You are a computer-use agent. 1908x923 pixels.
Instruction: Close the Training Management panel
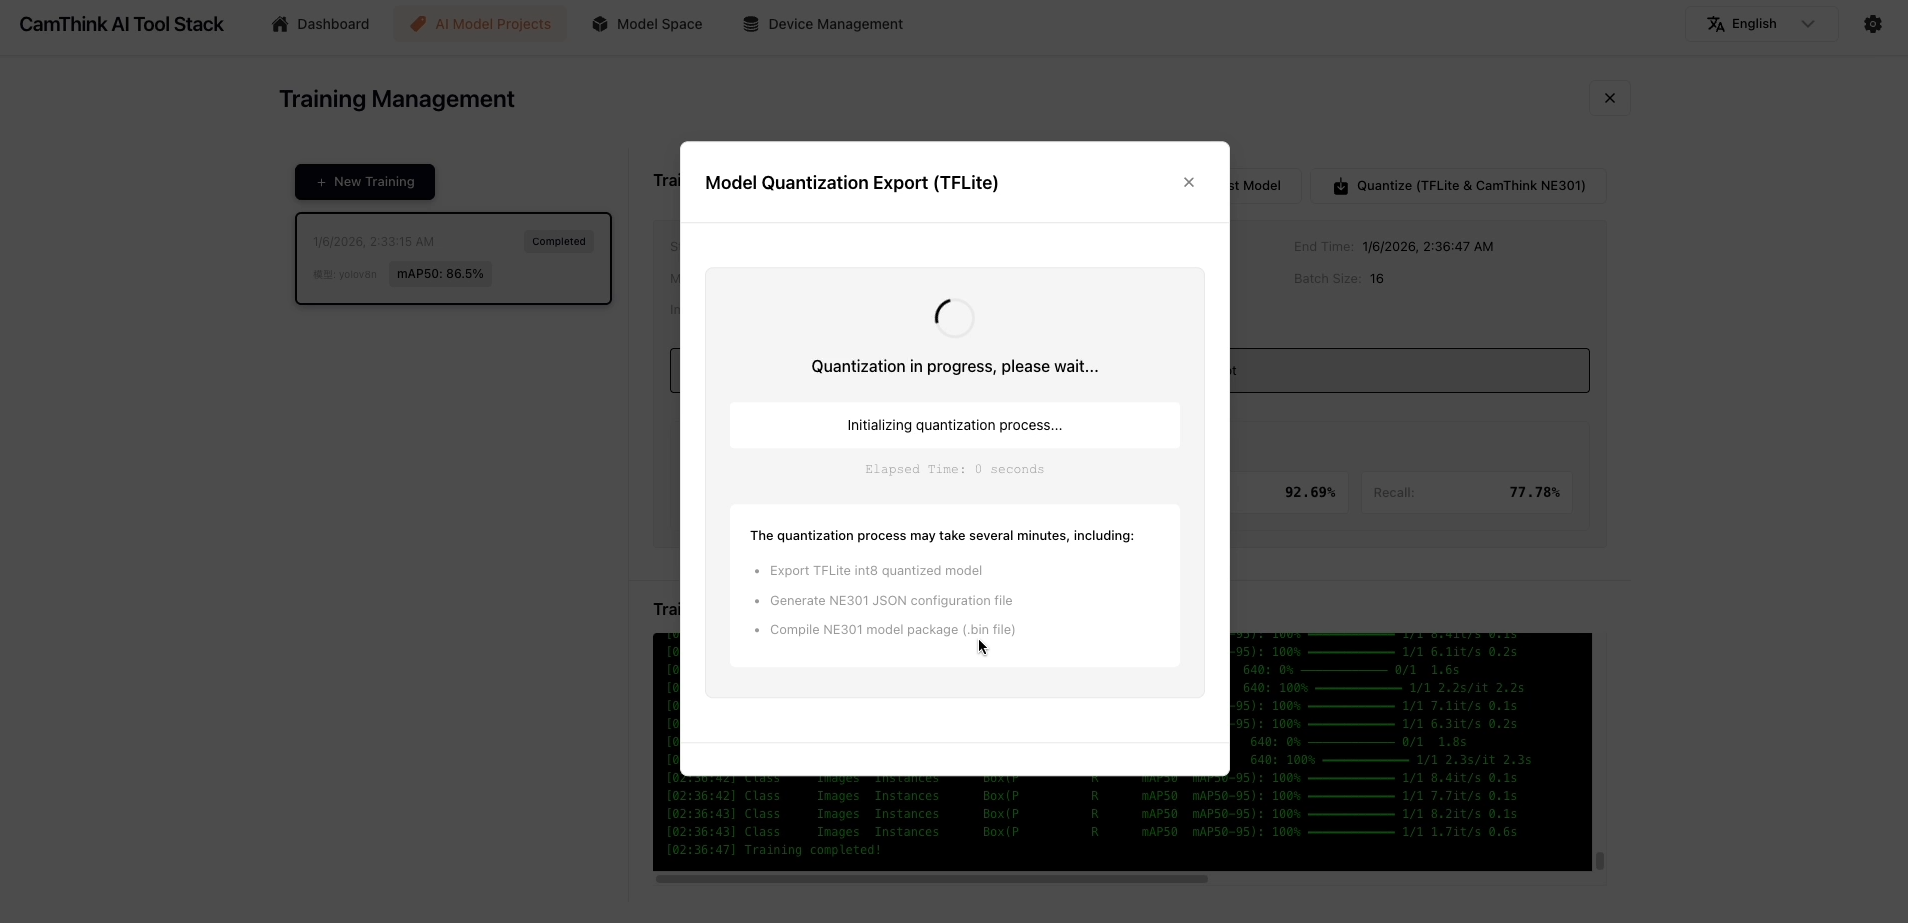1609,98
